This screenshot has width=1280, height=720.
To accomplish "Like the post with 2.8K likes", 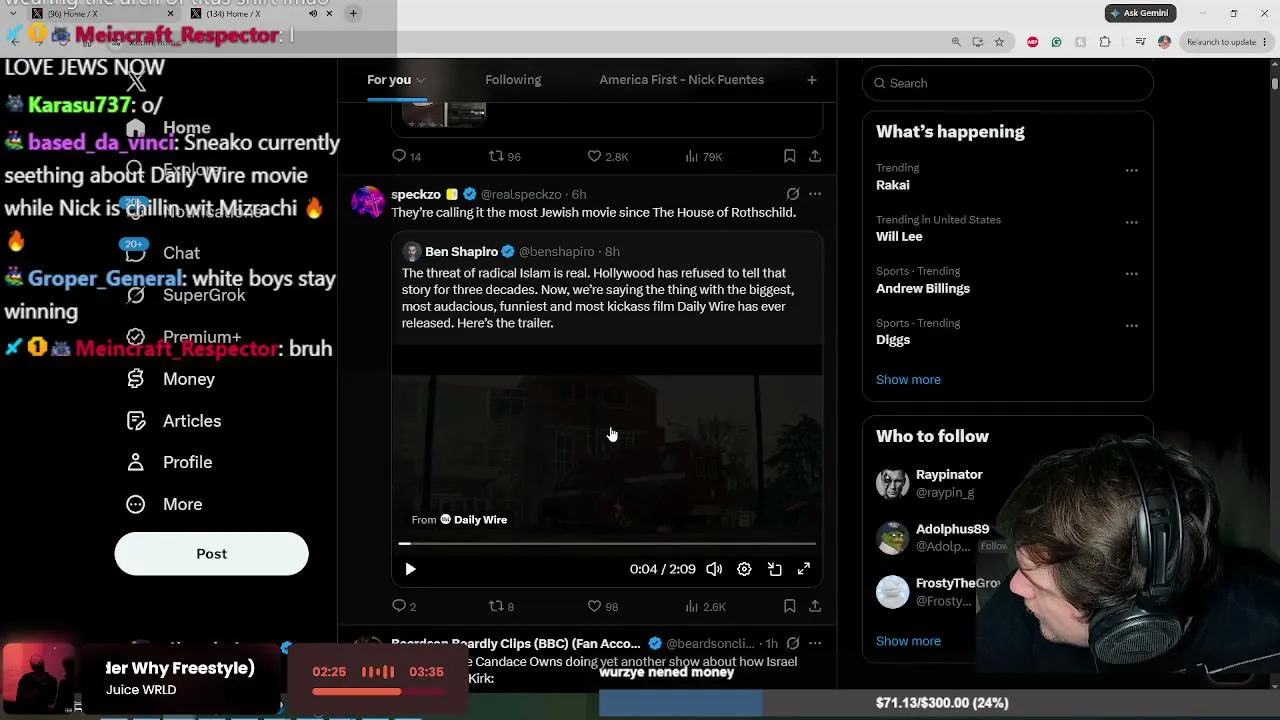I will click(594, 156).
